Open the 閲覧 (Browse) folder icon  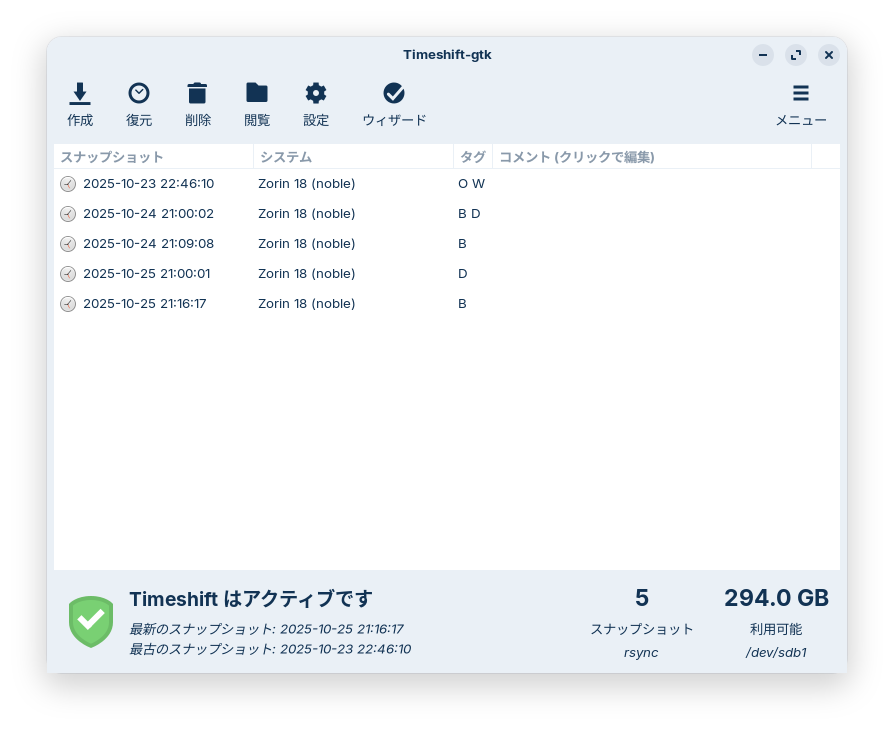(x=257, y=94)
